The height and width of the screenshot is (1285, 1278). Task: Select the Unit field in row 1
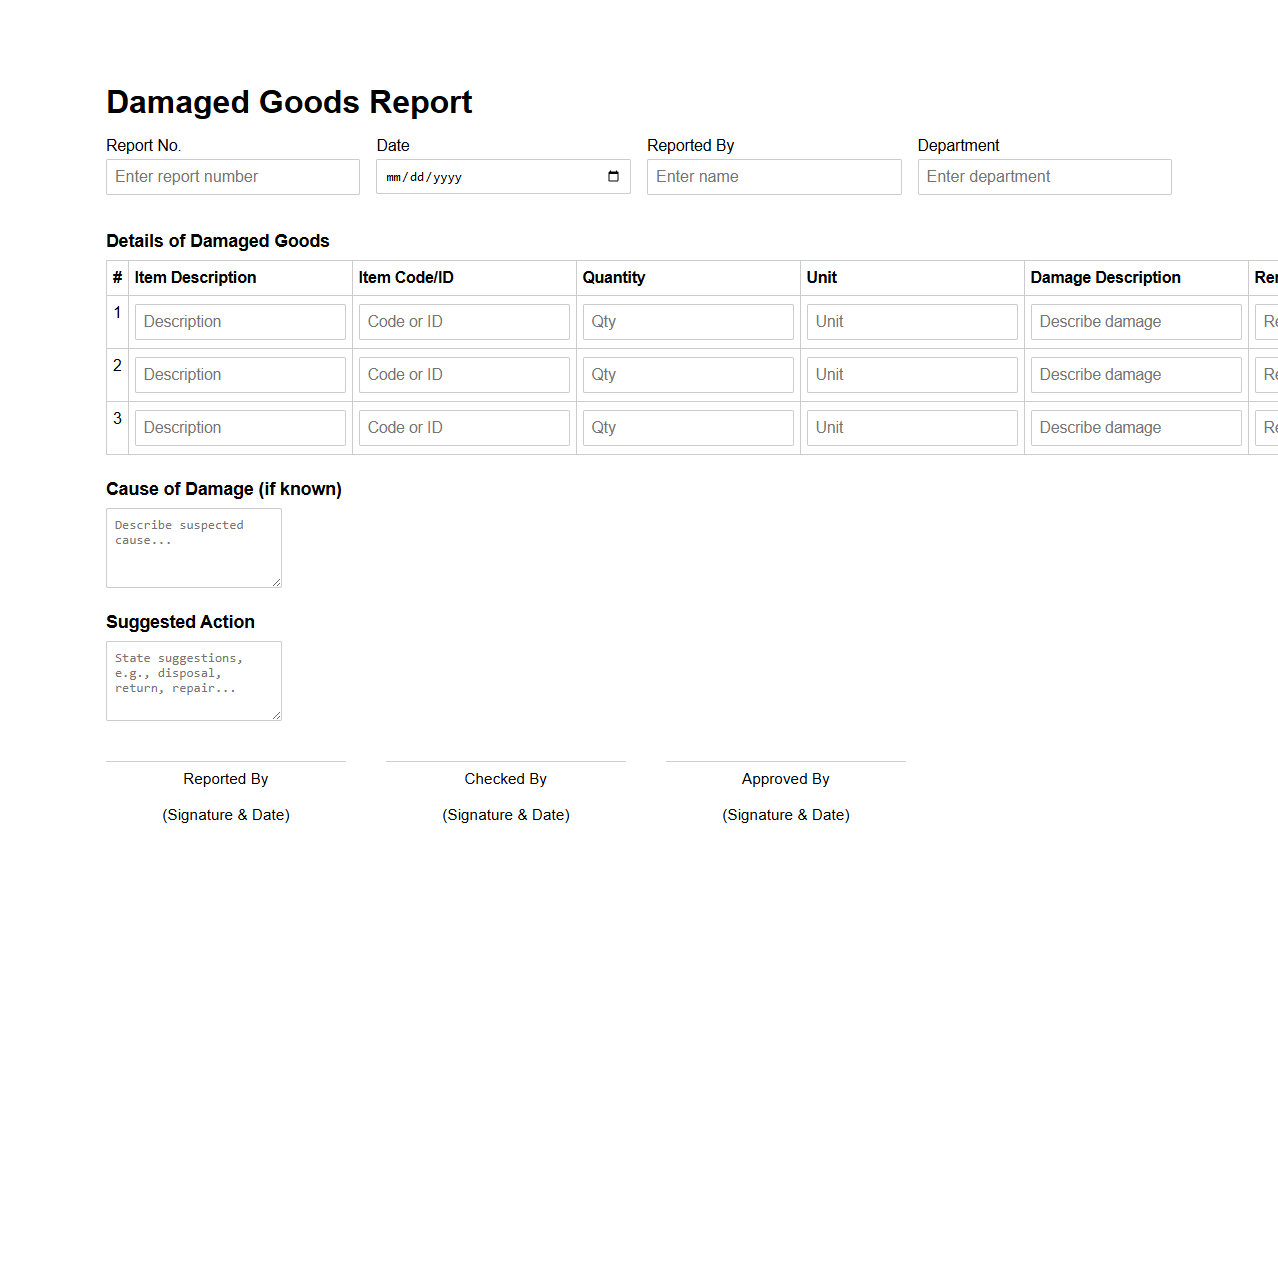[911, 321]
